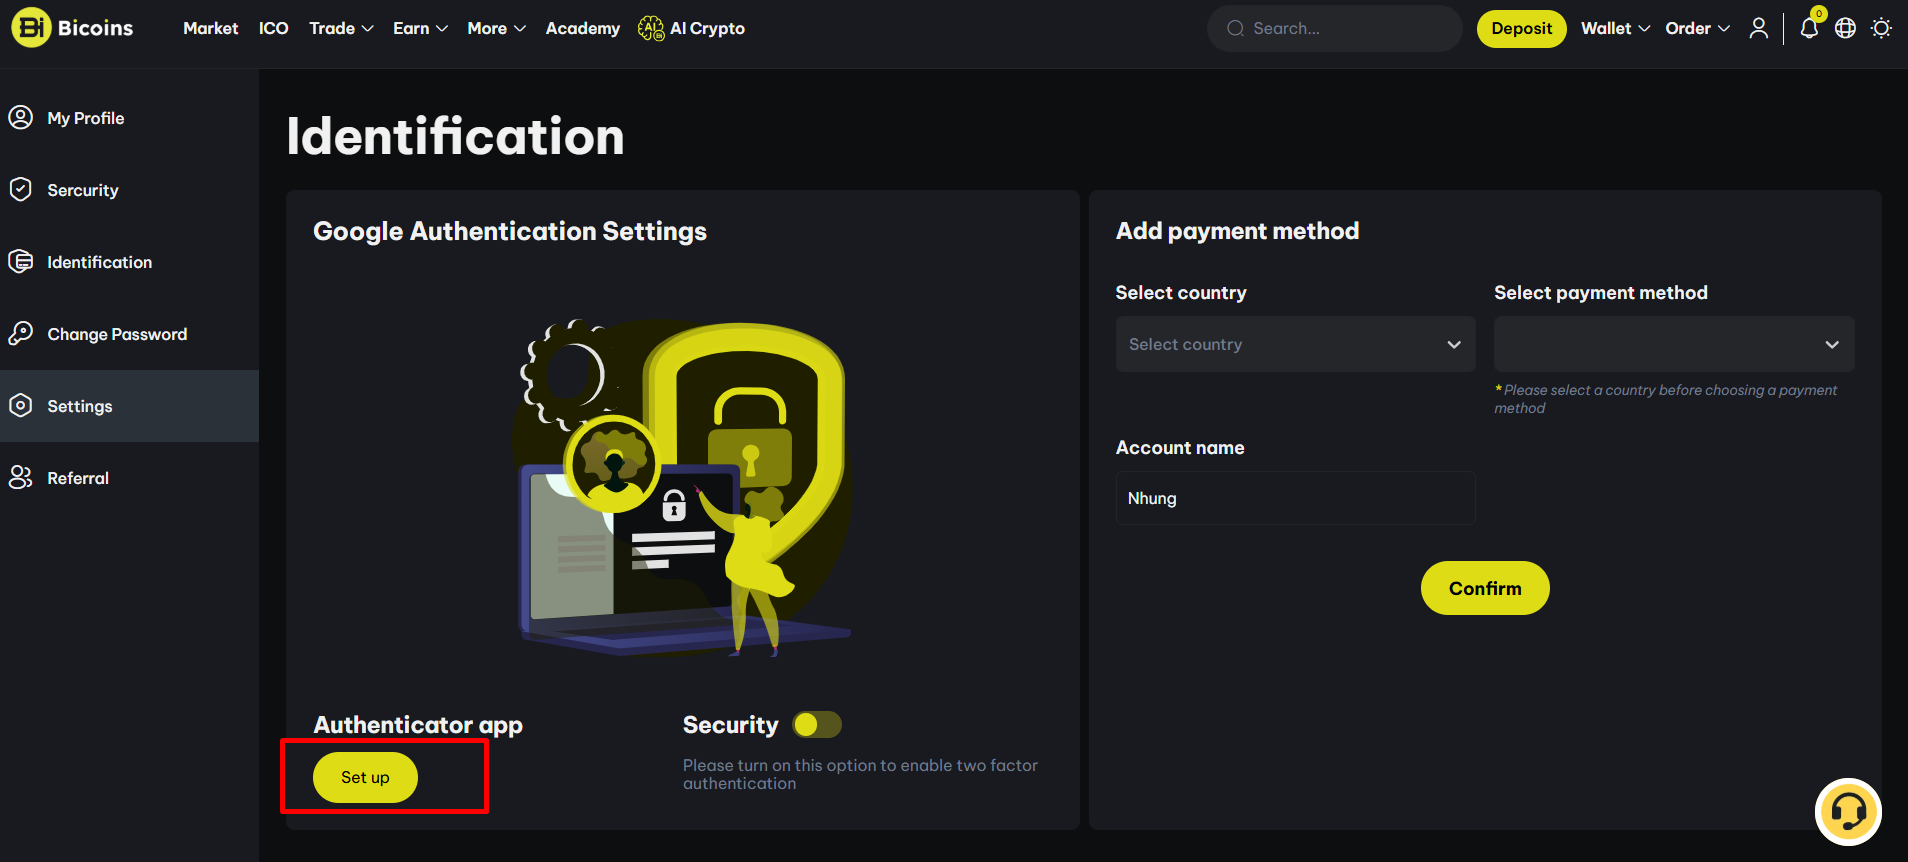Select Change Password in the sidebar
The height and width of the screenshot is (862, 1908).
[117, 334]
